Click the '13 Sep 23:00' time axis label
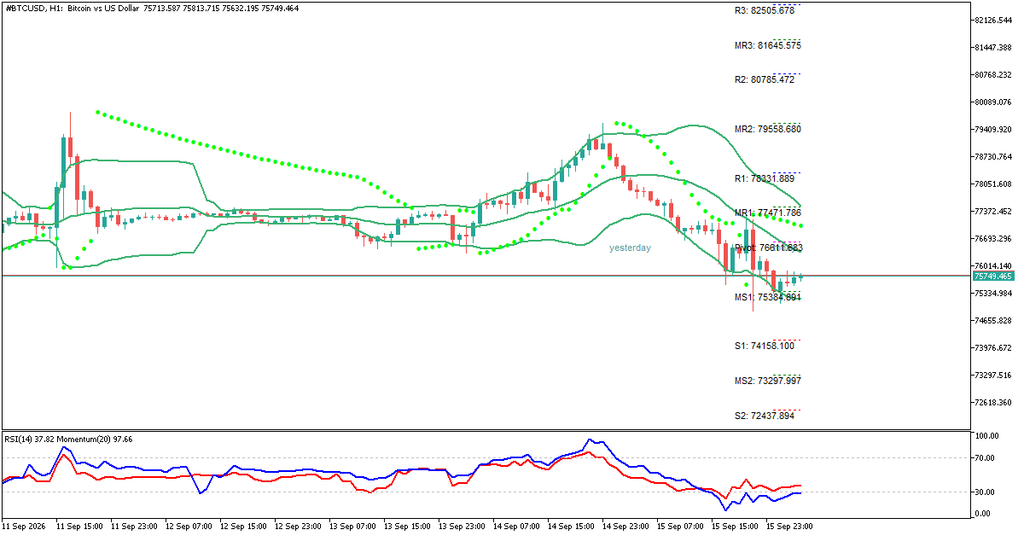This screenshot has width=1024, height=536. (462, 526)
